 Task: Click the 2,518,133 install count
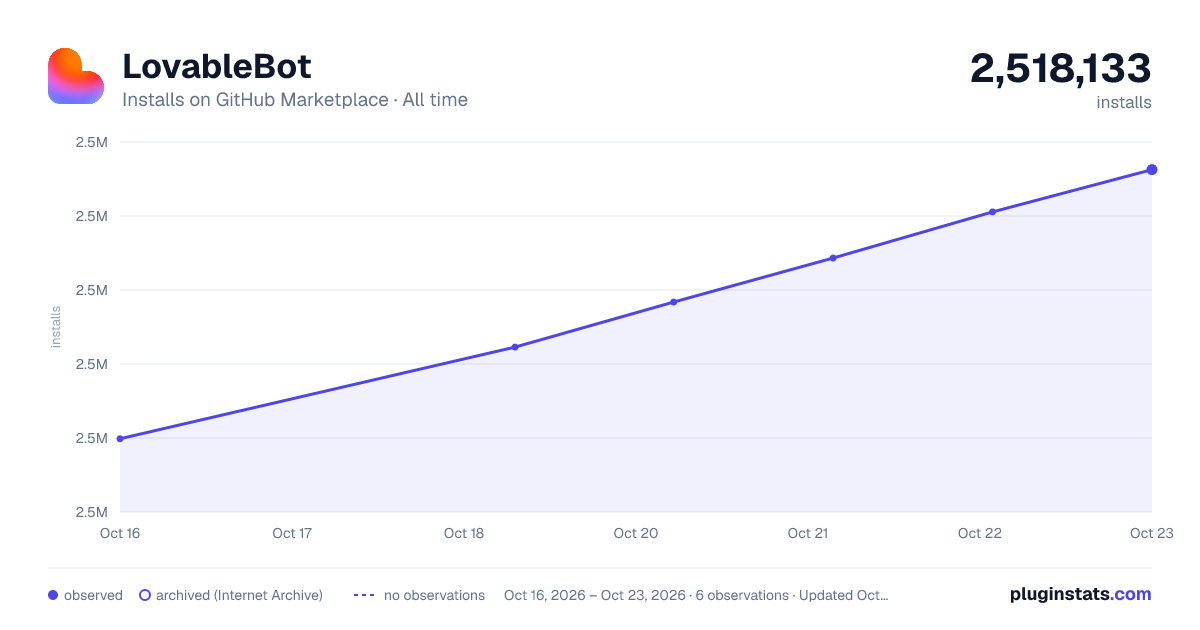click(1060, 68)
